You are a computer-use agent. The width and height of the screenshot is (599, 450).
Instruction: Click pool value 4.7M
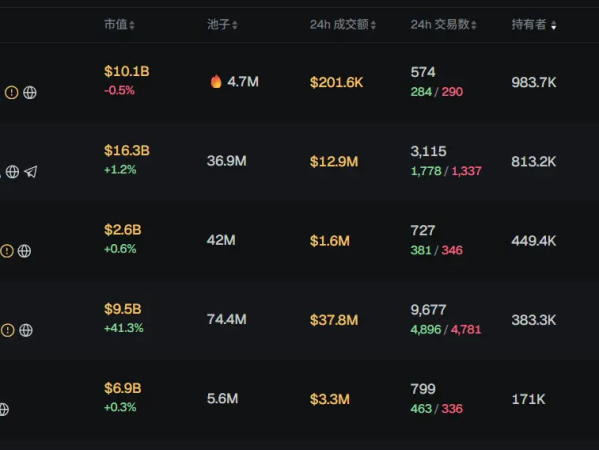pyautogui.click(x=243, y=82)
